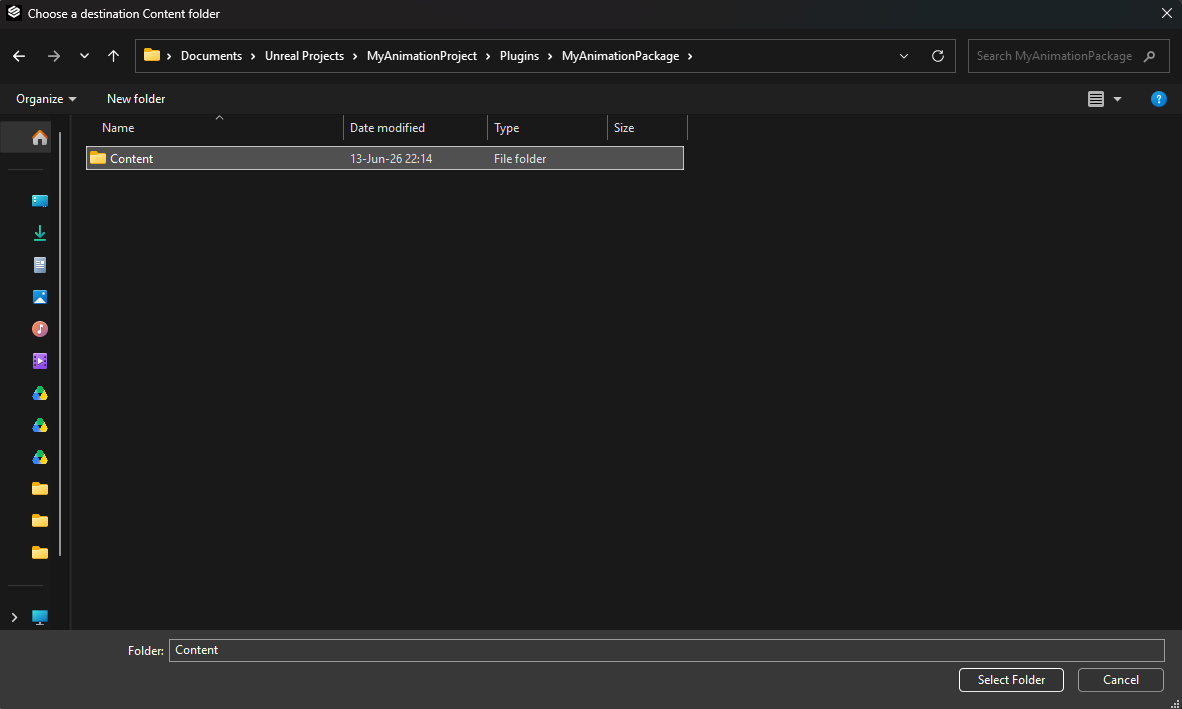This screenshot has height=709, width=1182.
Task: Open previous locations dropdown in address bar
Action: (904, 56)
